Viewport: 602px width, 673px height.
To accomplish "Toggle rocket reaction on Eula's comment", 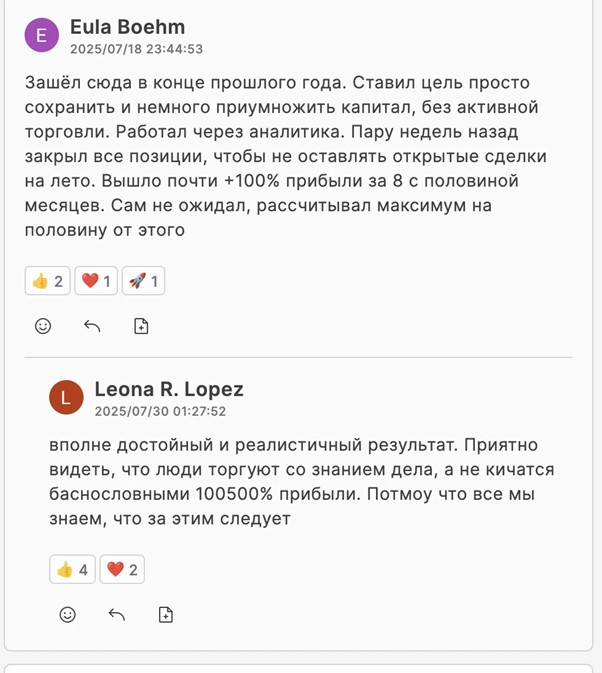I will [143, 281].
